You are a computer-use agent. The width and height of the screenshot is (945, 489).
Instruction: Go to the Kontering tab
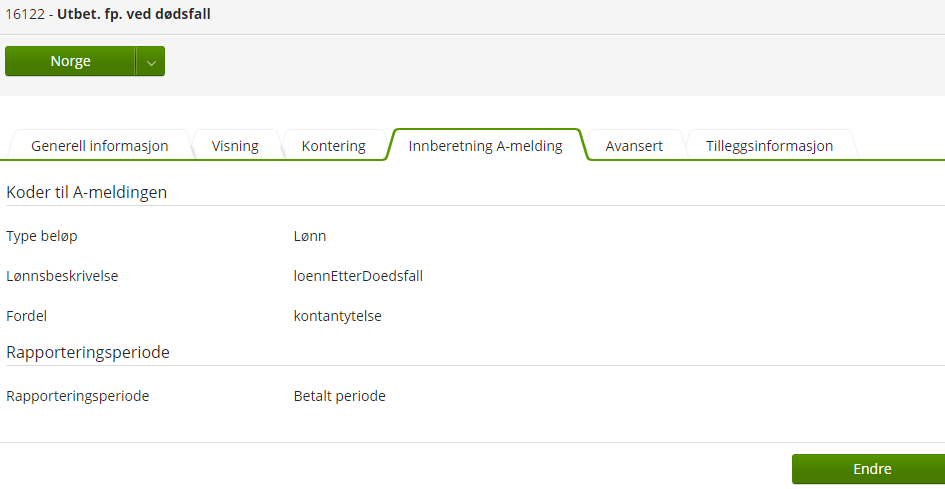click(333, 146)
